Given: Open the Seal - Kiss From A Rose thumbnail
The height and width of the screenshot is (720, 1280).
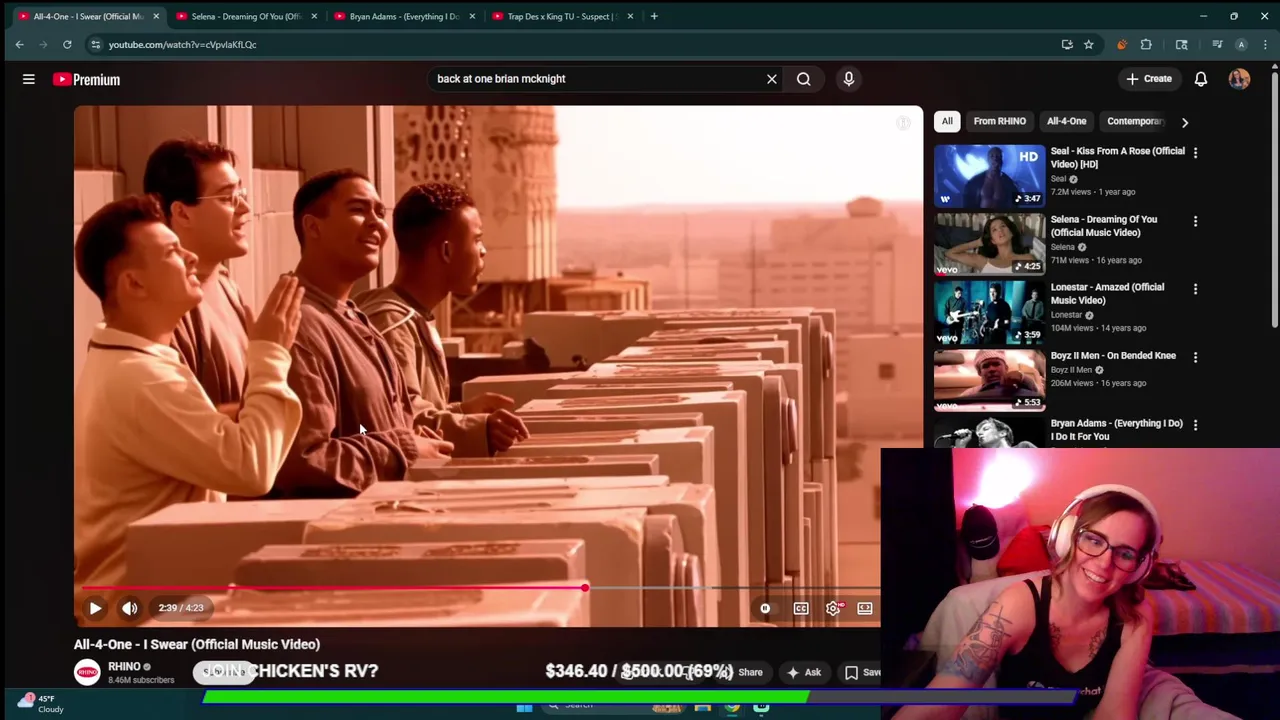Looking at the screenshot, I should 990,175.
